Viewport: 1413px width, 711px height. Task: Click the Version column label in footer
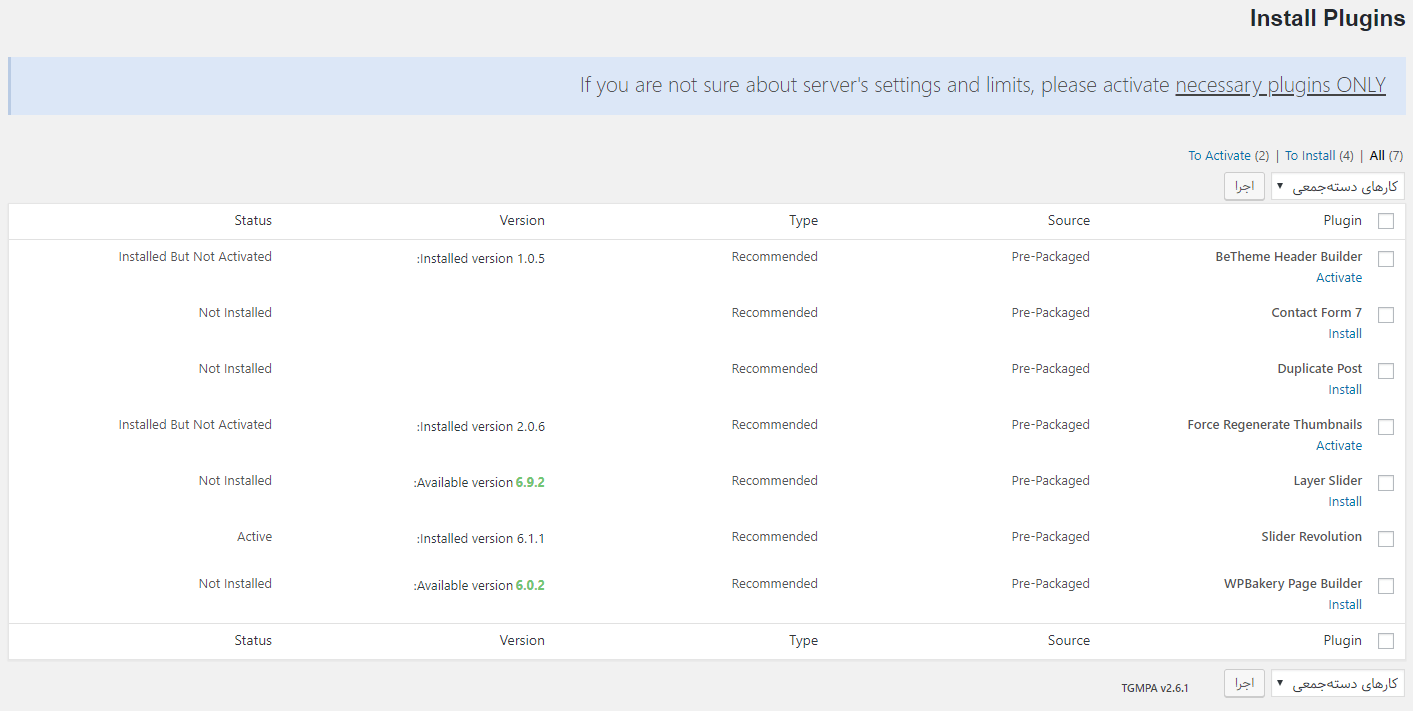tap(522, 641)
